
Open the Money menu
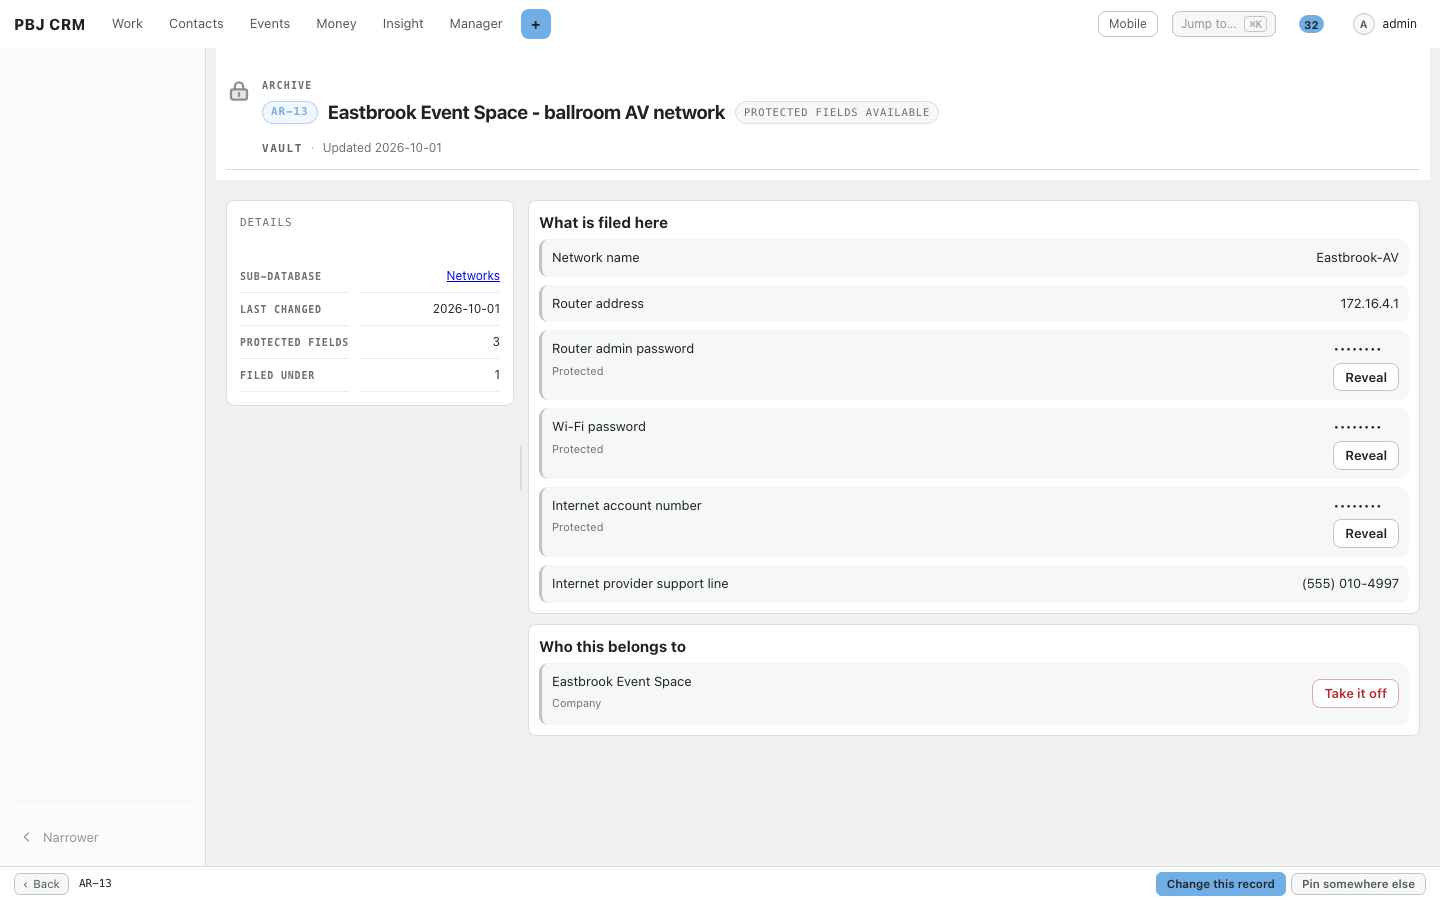336,24
